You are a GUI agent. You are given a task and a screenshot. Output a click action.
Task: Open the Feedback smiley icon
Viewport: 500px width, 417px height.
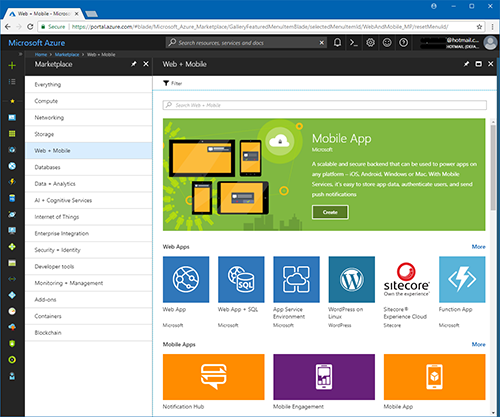pyautogui.click(x=387, y=43)
